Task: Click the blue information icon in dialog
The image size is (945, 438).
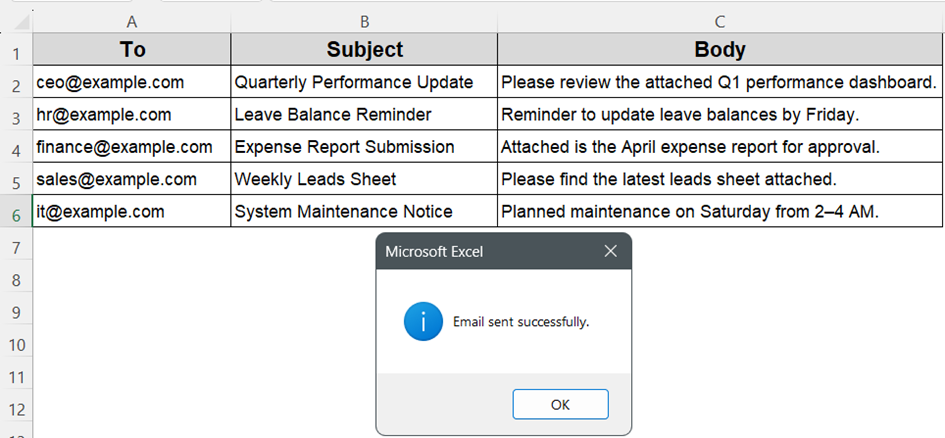Action: click(x=423, y=322)
